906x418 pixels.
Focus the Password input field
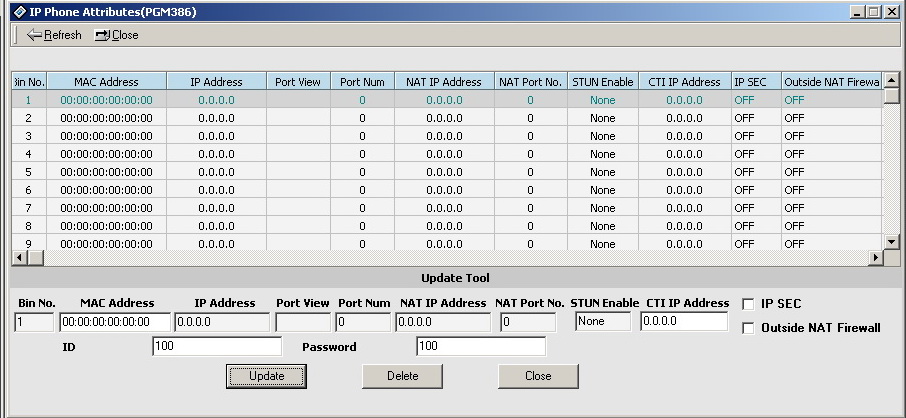(480, 346)
